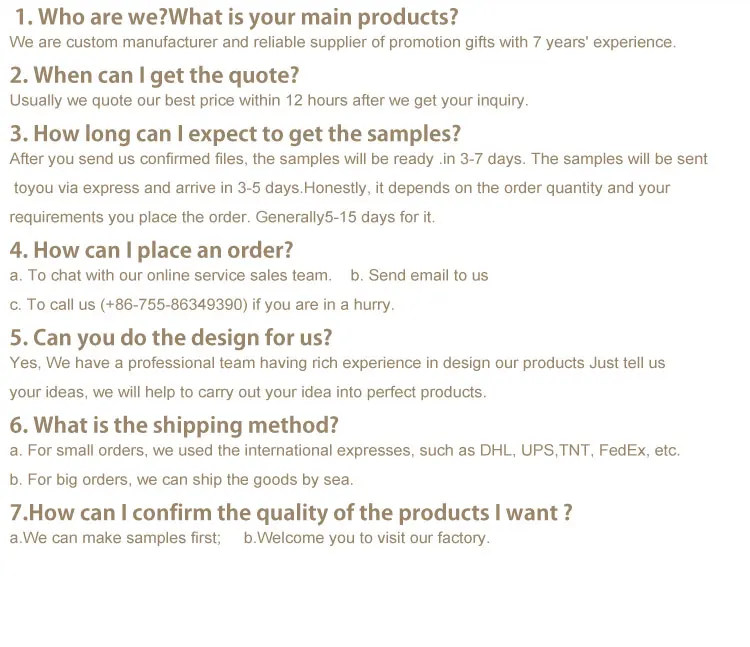Screen dimensions: 750x647
Task: Click "For big orders, we can ship by sea"
Action: click(x=181, y=480)
